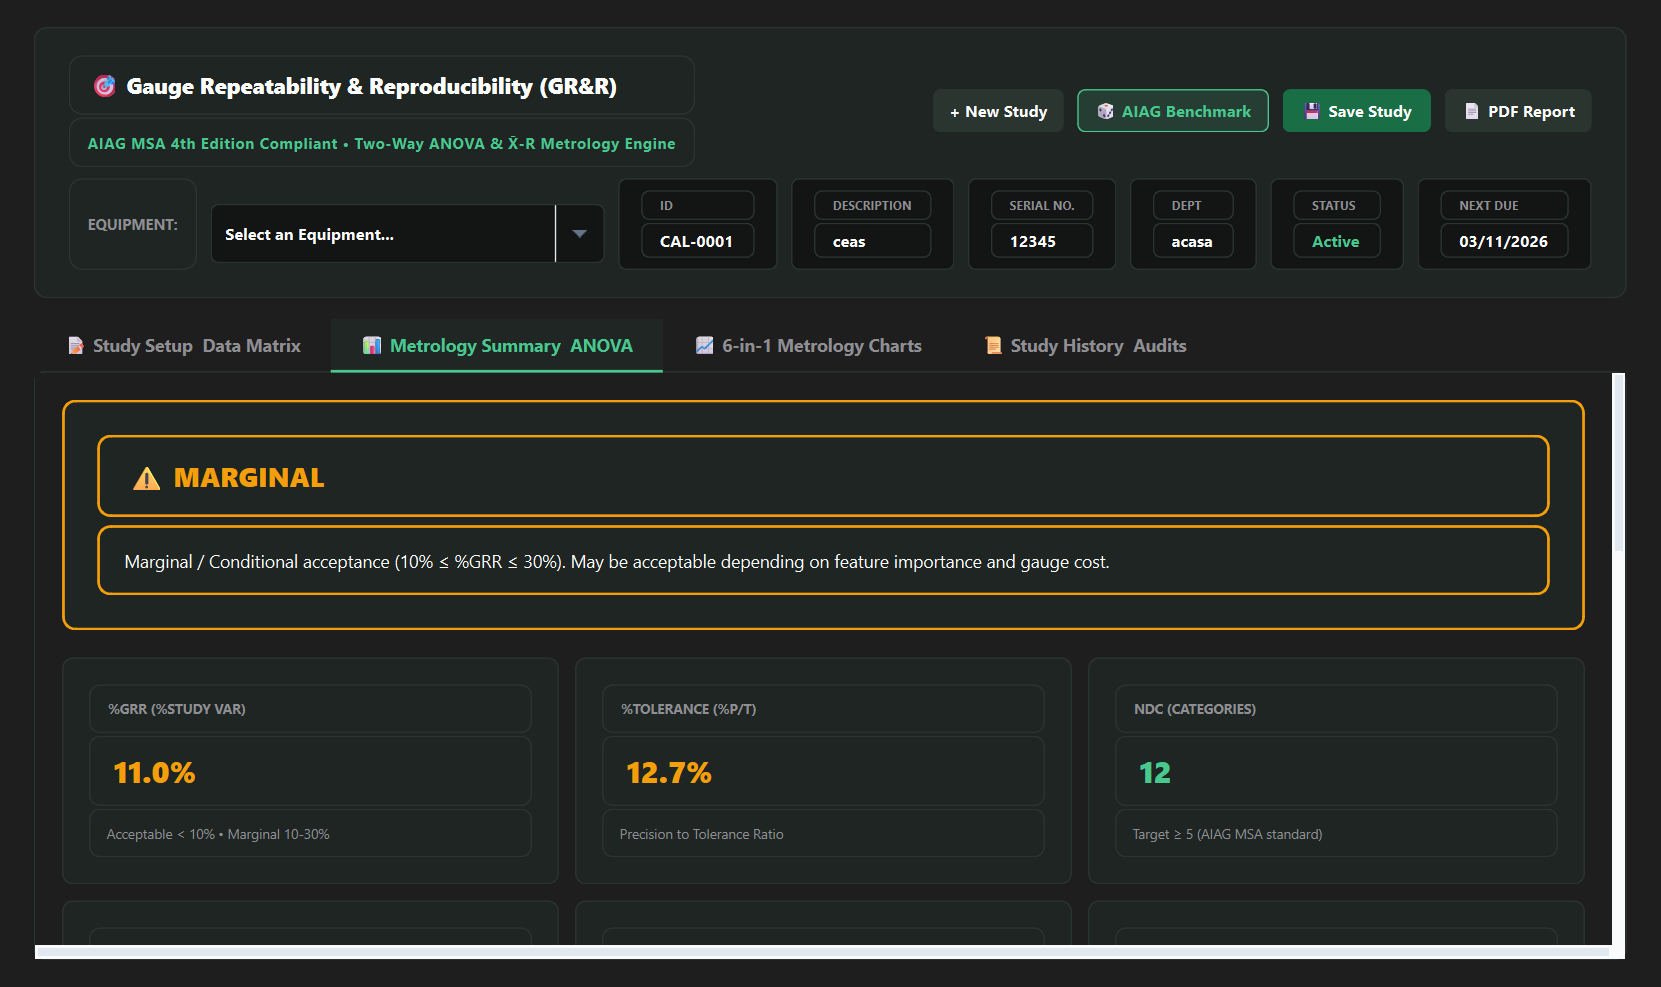This screenshot has height=987, width=1661.
Task: Run the AIAG Benchmark
Action: (1173, 111)
